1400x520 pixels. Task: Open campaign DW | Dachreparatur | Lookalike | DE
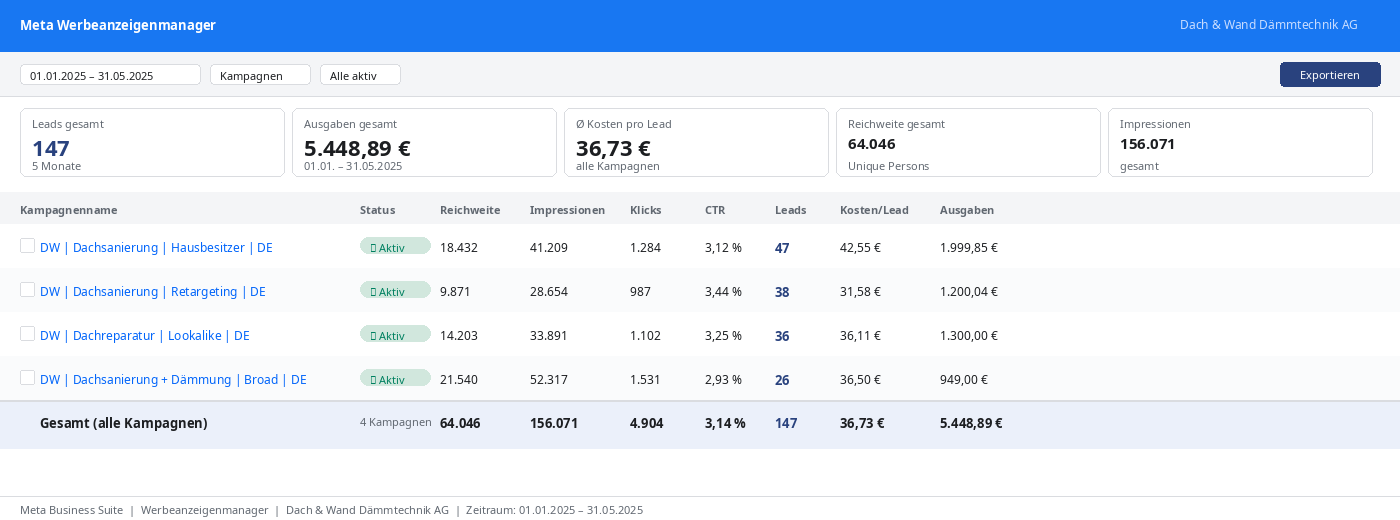point(145,336)
